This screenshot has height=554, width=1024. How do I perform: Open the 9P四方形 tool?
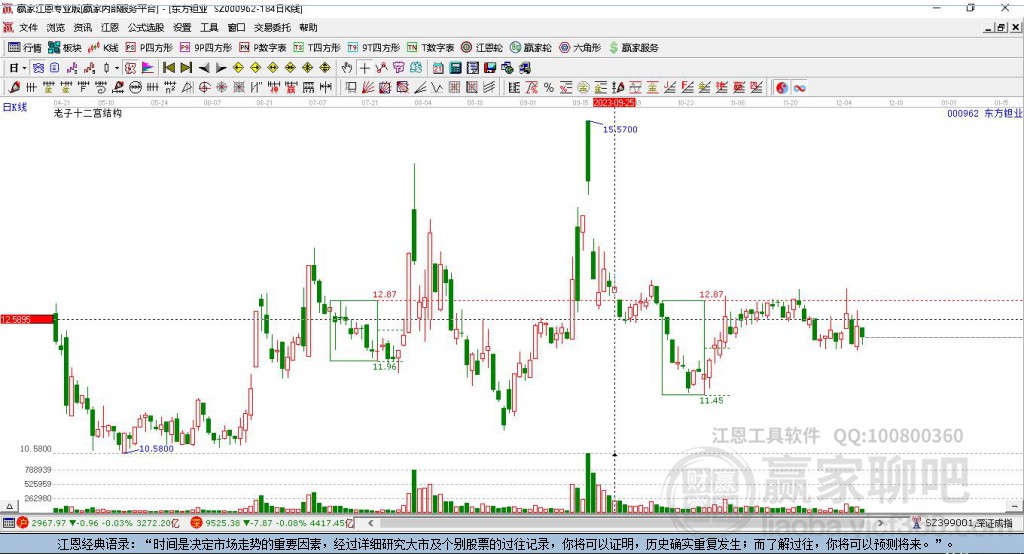pos(206,48)
